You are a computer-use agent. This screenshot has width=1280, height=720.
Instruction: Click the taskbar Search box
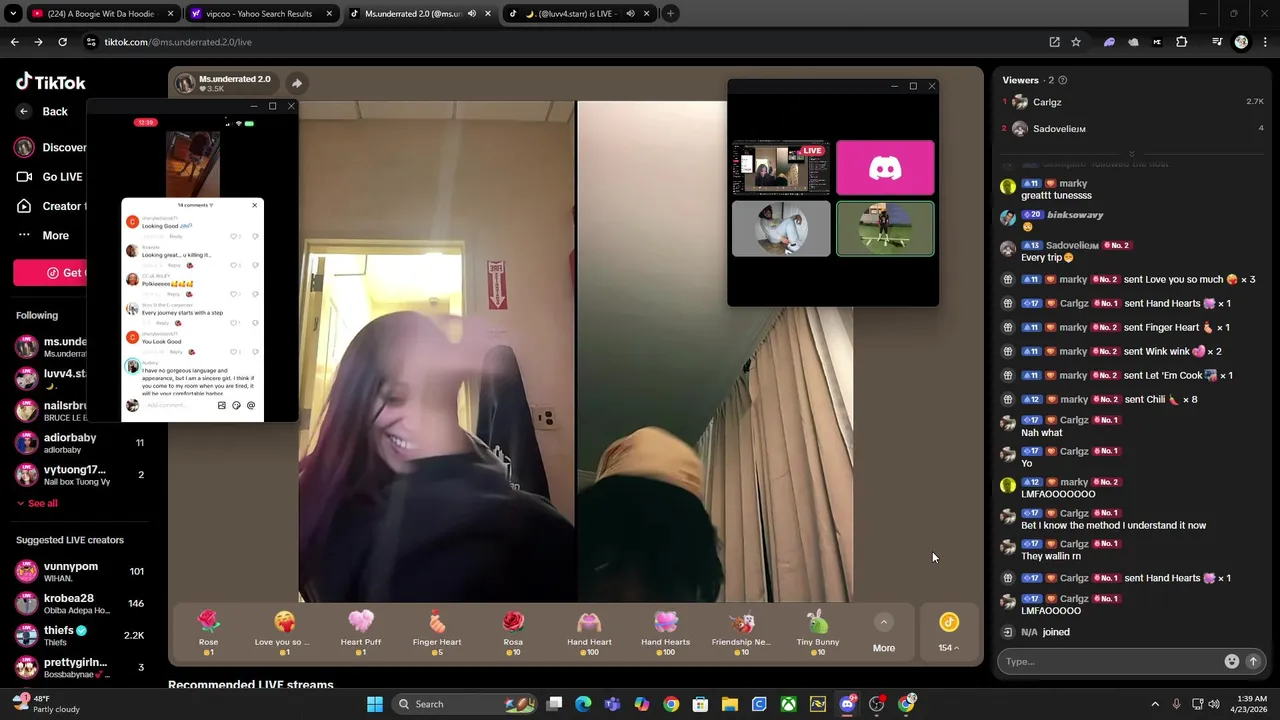coord(465,704)
